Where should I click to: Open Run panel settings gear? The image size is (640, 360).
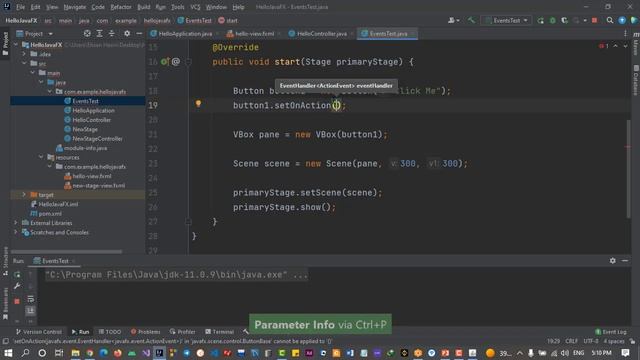coord(613,260)
